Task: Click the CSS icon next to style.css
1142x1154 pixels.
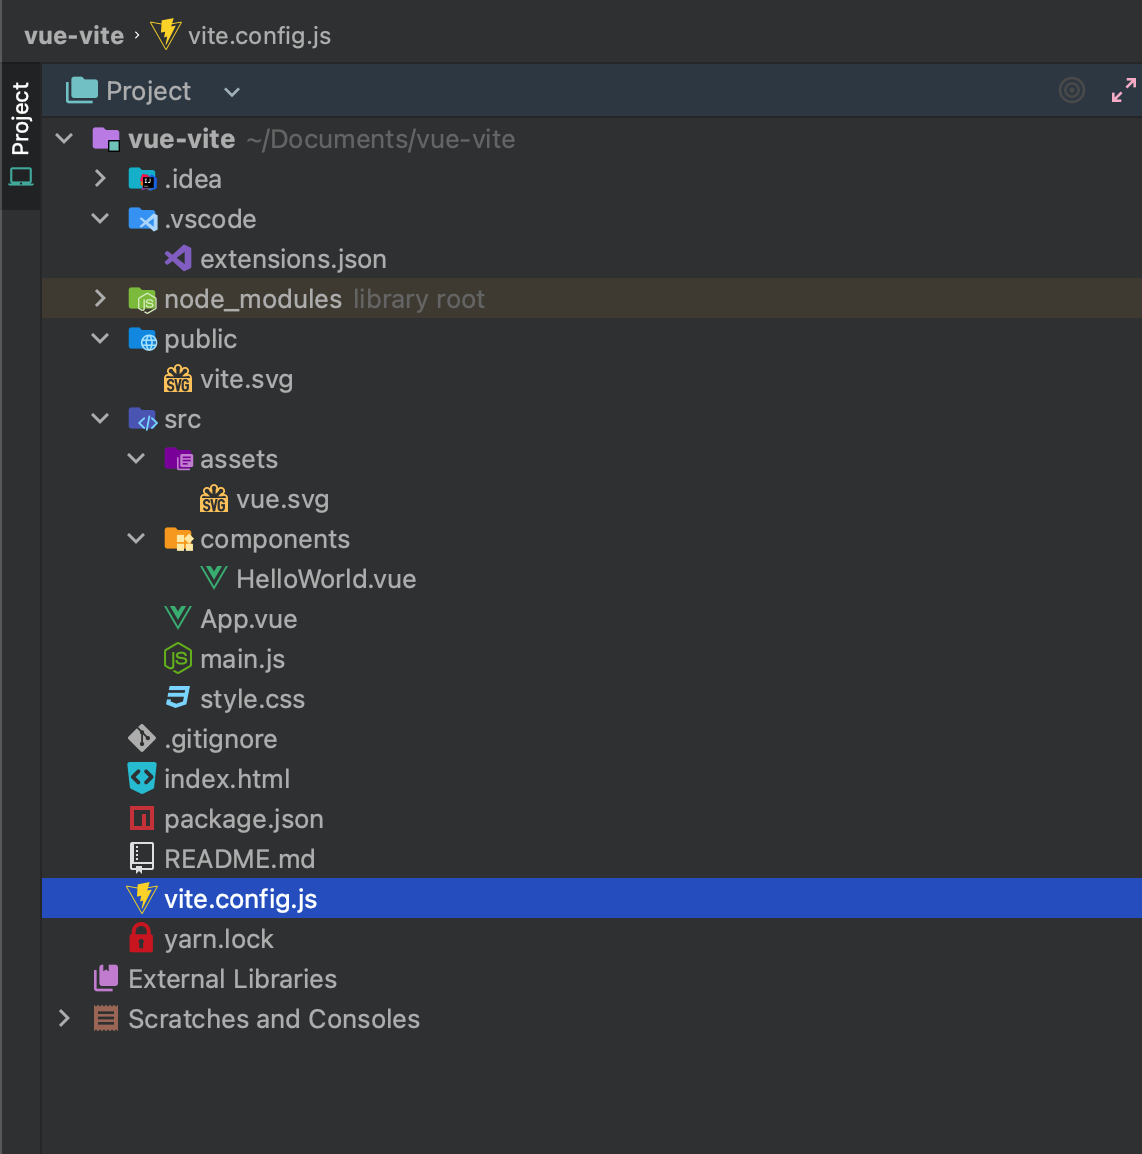Action: tap(177, 698)
